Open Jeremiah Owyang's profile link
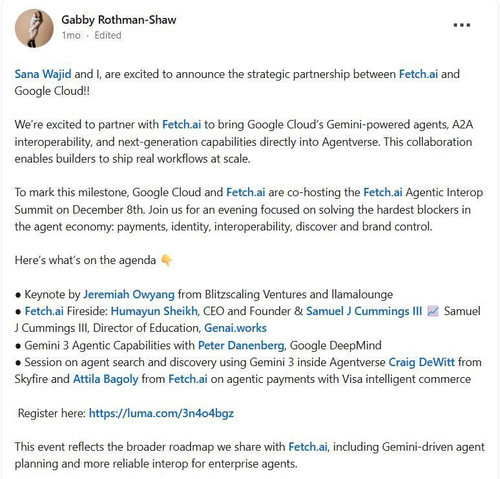 click(129, 294)
